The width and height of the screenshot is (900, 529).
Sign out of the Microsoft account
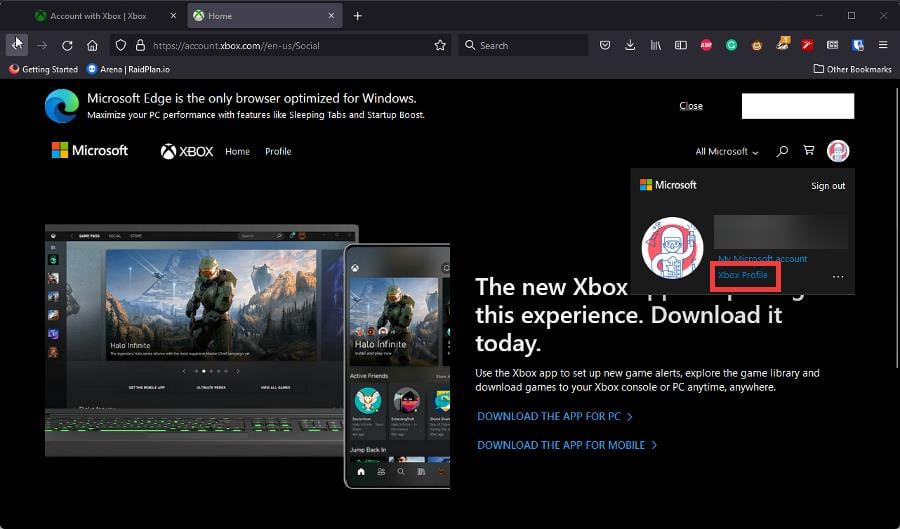click(828, 186)
